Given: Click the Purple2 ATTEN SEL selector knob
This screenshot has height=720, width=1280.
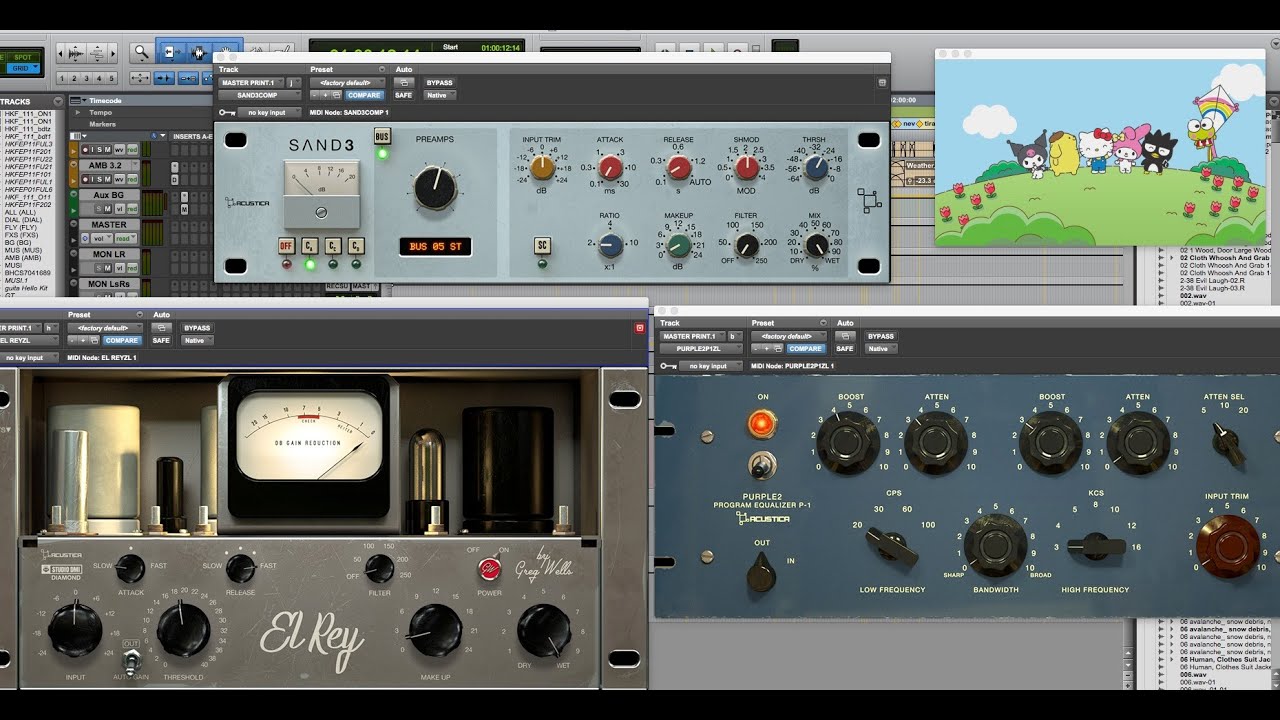Looking at the screenshot, I should pyautogui.click(x=1228, y=442).
